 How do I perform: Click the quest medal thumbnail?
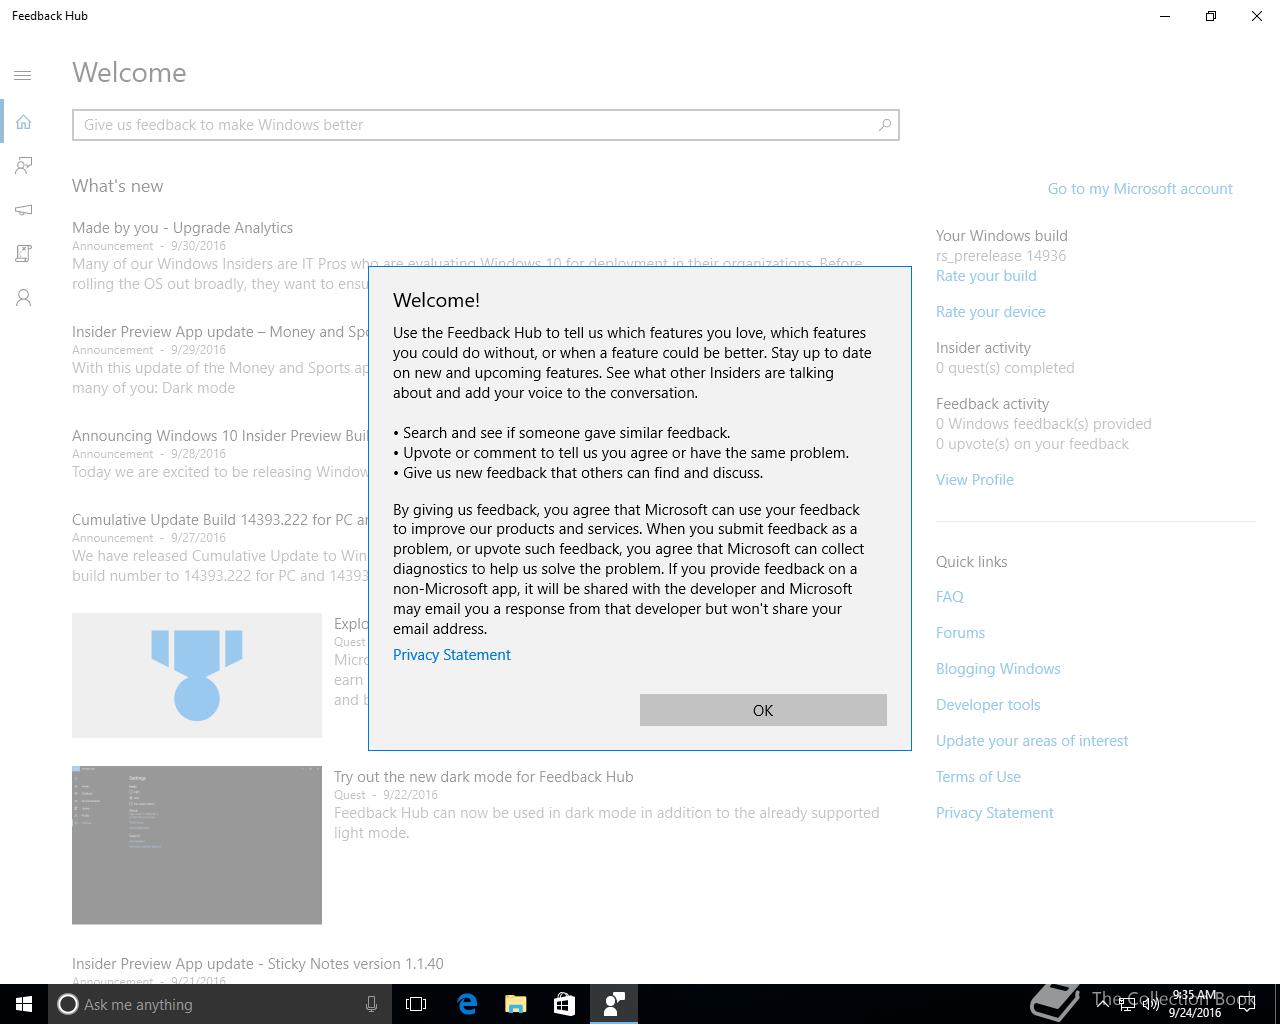click(x=197, y=676)
